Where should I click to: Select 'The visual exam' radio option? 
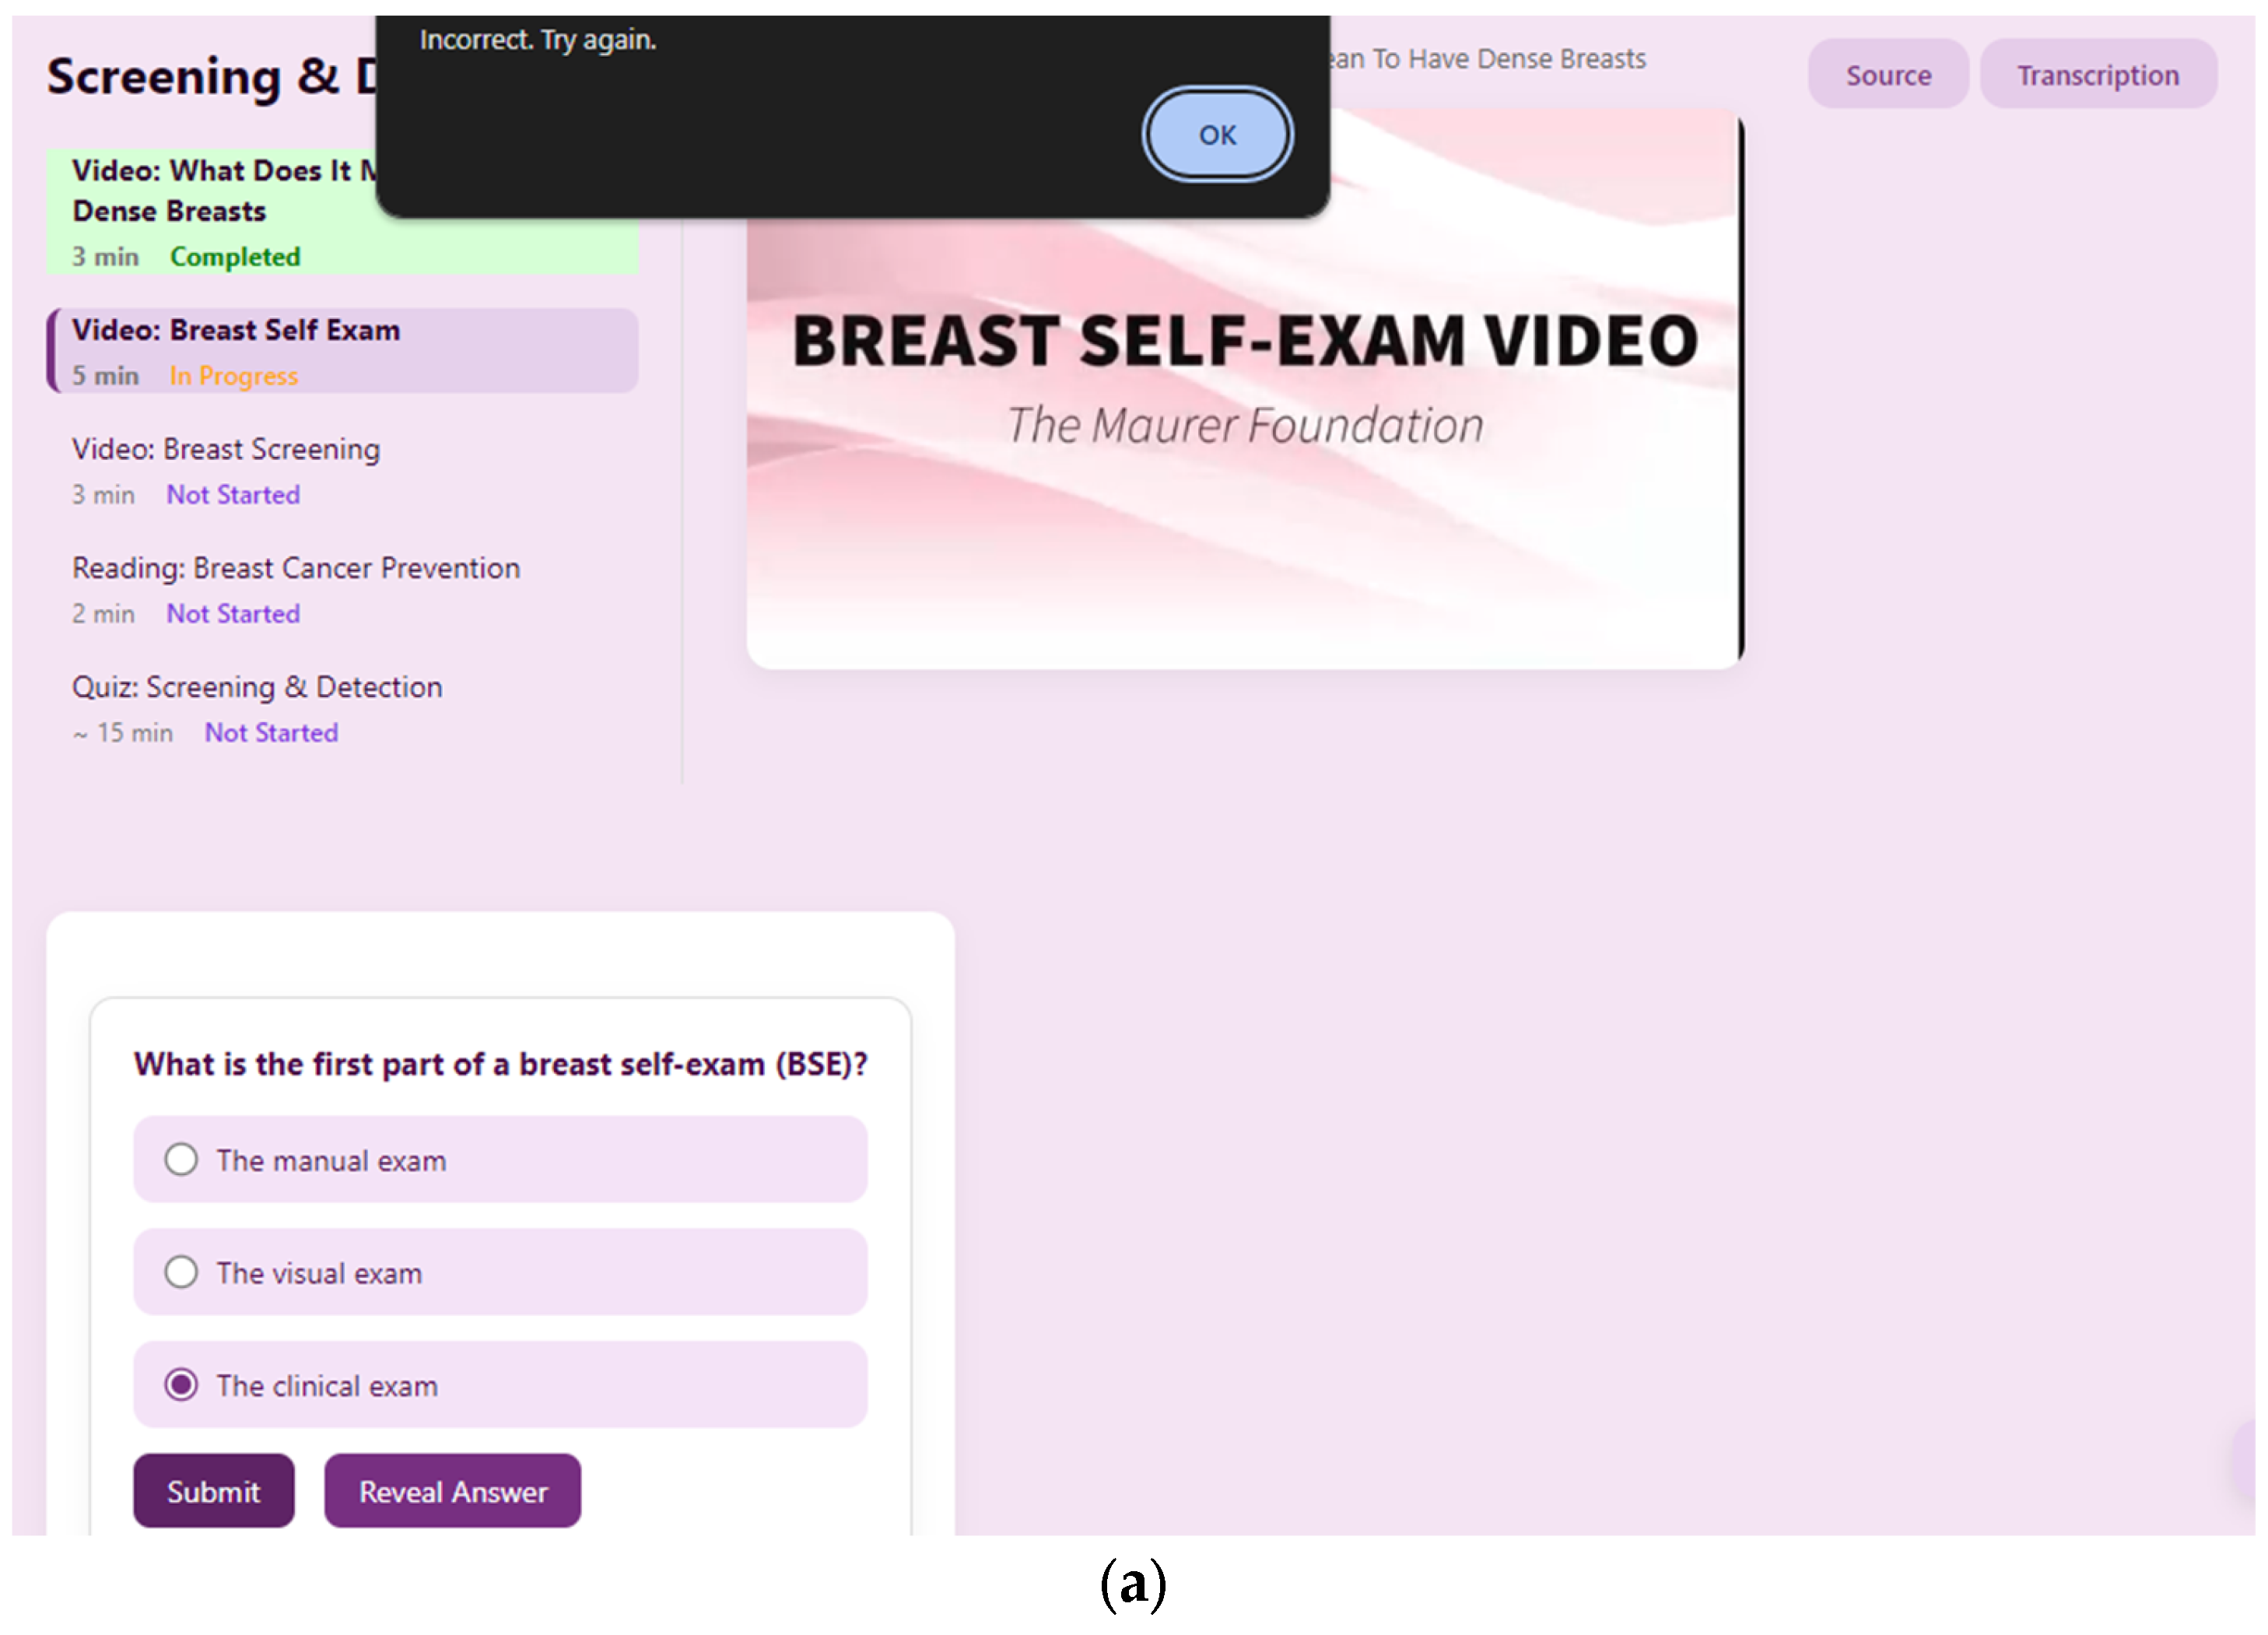[x=181, y=1272]
